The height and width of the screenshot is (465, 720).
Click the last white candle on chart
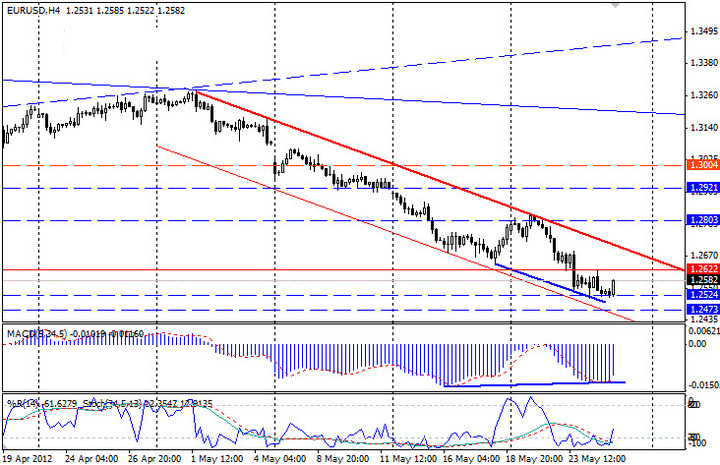tap(613, 287)
